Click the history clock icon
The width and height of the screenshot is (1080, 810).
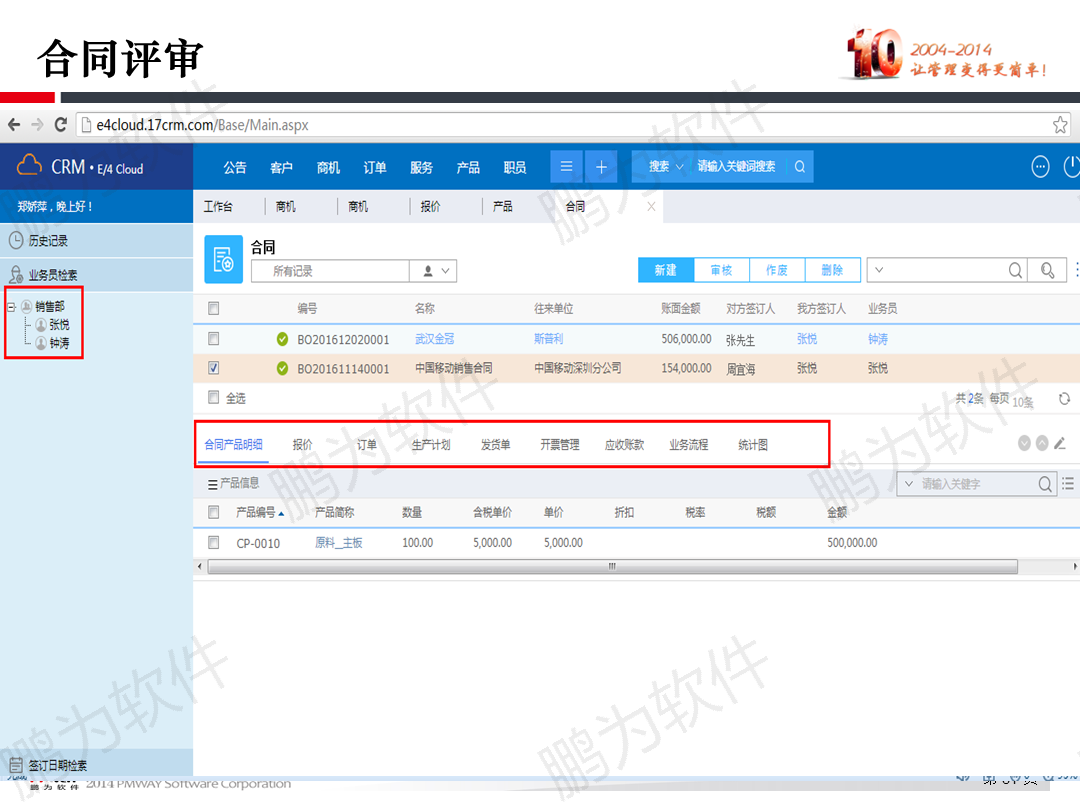pos(15,240)
